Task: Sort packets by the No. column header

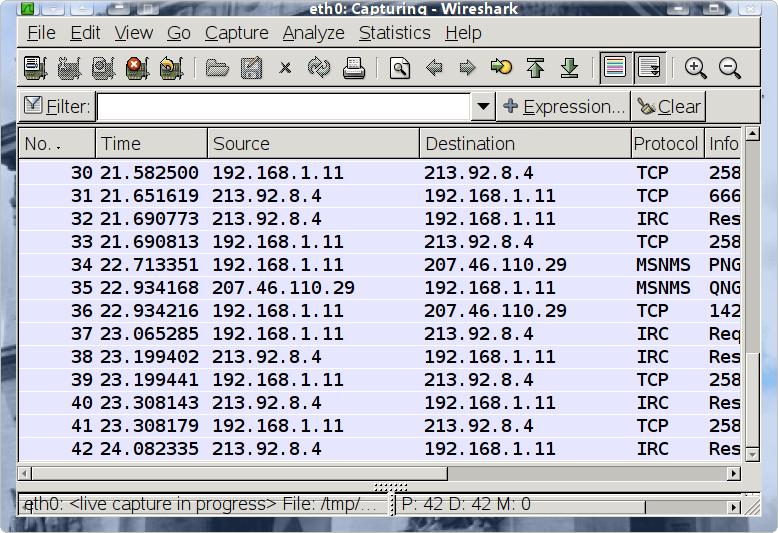Action: pyautogui.click(x=57, y=143)
